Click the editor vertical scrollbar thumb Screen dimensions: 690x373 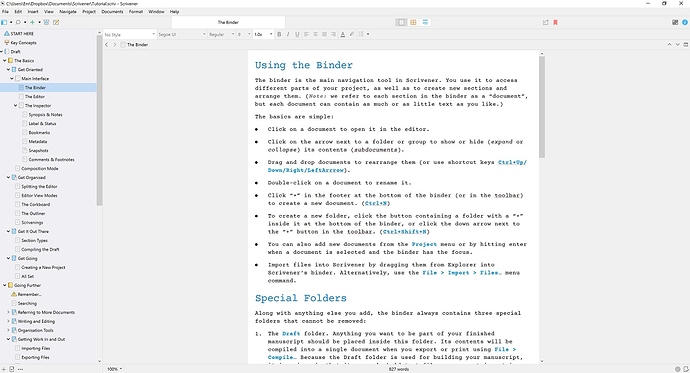pos(542,107)
